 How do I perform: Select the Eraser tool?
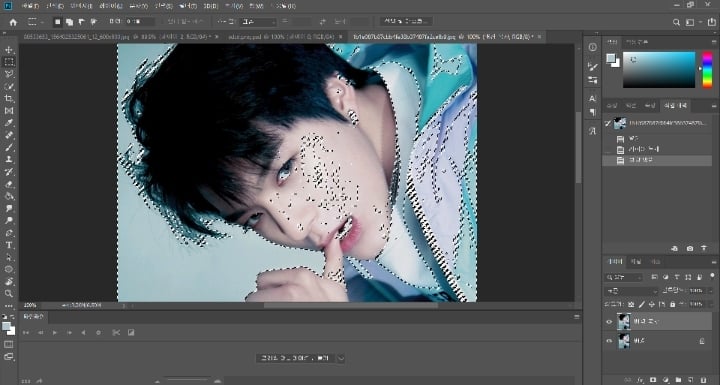click(9, 184)
